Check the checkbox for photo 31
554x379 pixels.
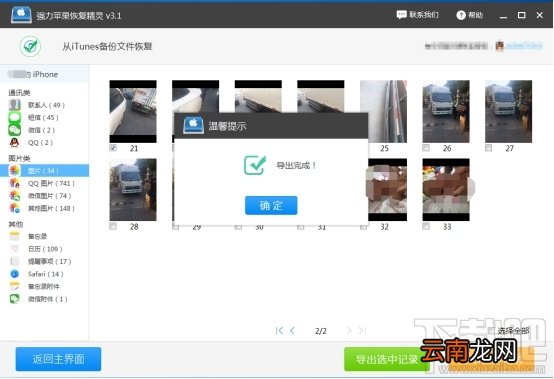301,227
